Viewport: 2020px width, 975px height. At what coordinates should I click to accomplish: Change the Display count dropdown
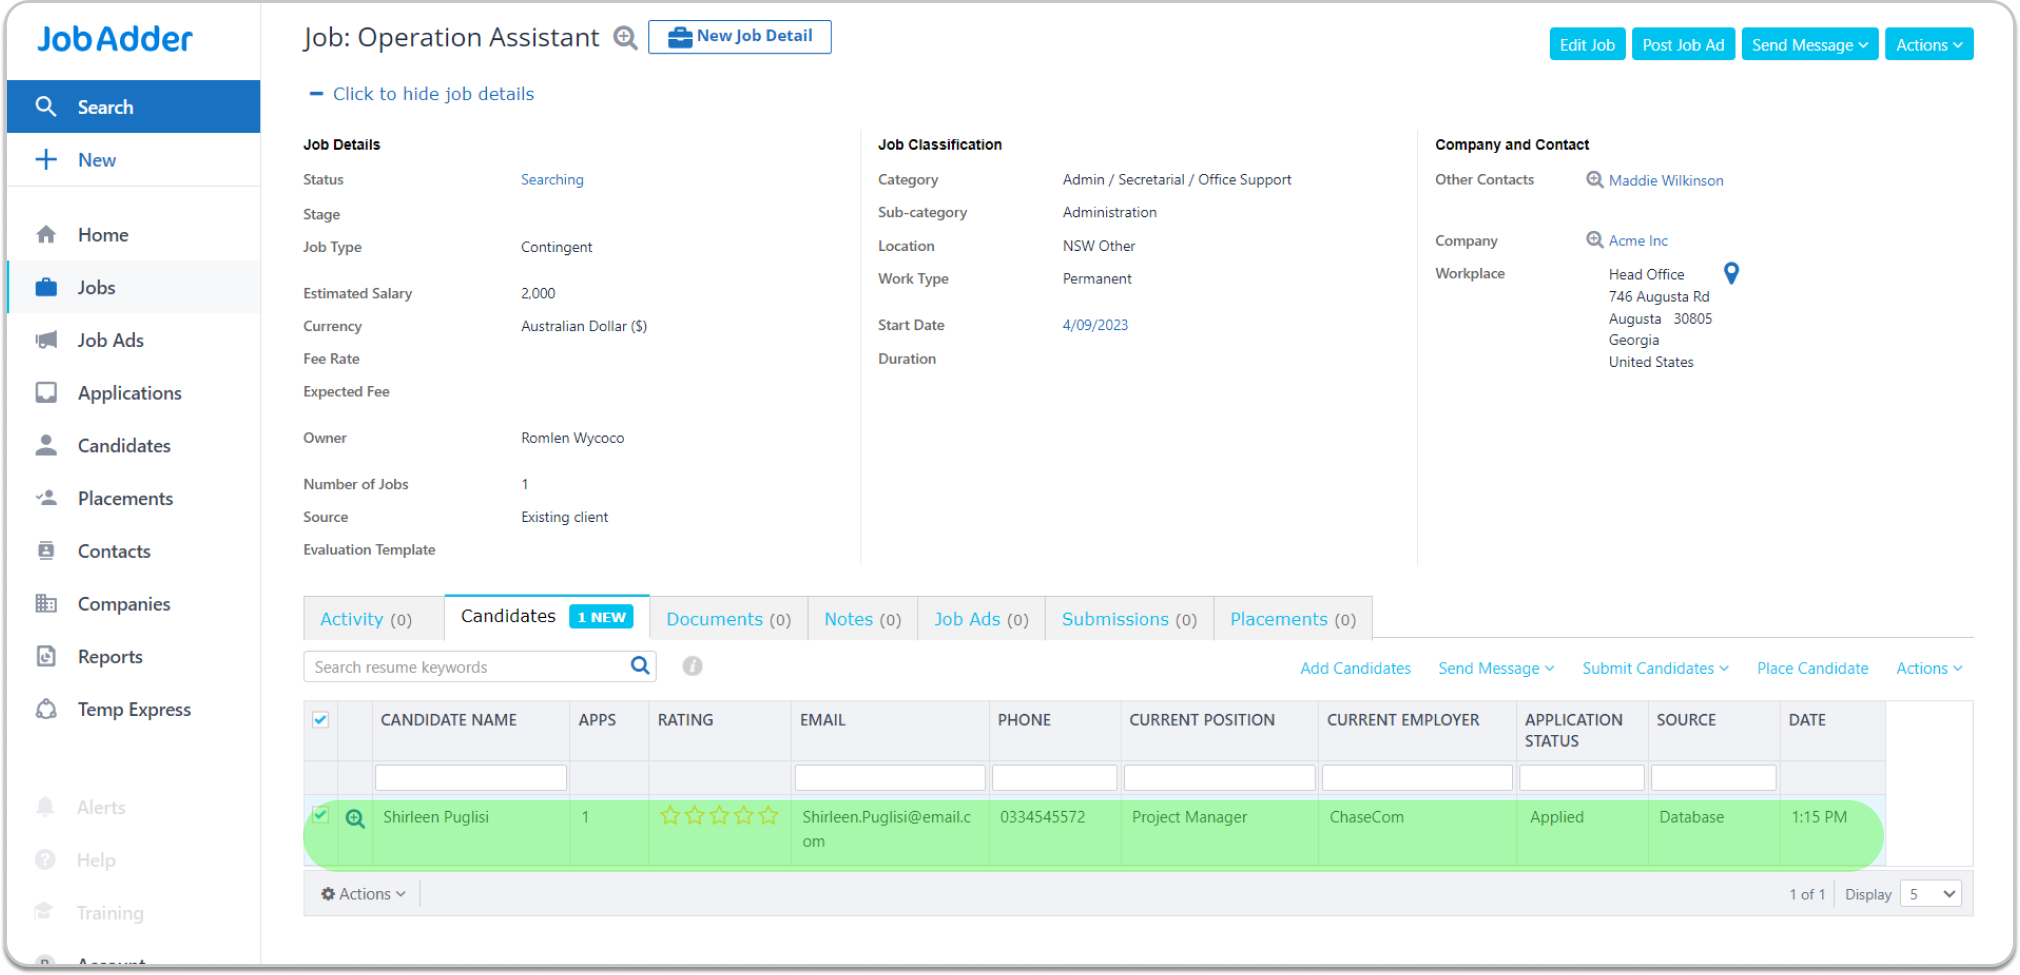pos(1929,893)
